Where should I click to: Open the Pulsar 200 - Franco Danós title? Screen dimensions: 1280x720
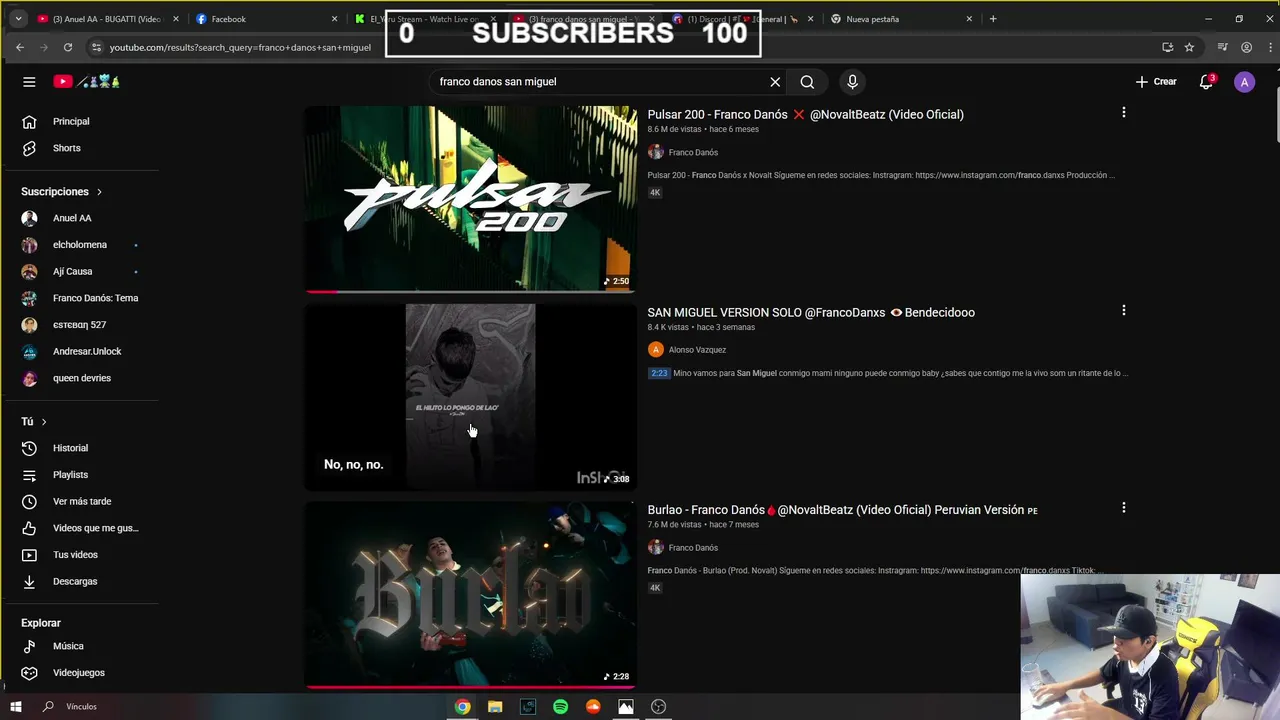click(x=805, y=115)
